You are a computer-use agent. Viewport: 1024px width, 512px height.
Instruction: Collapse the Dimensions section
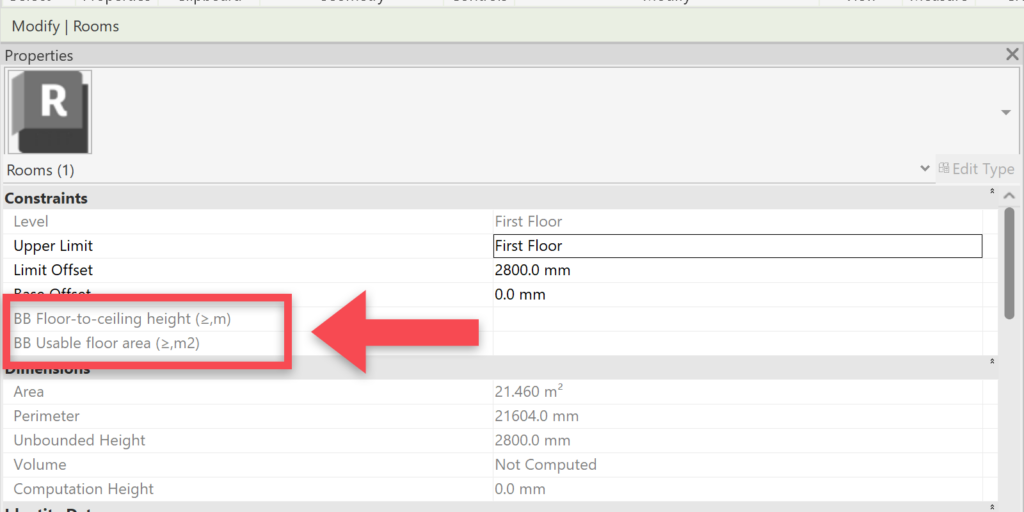click(991, 360)
